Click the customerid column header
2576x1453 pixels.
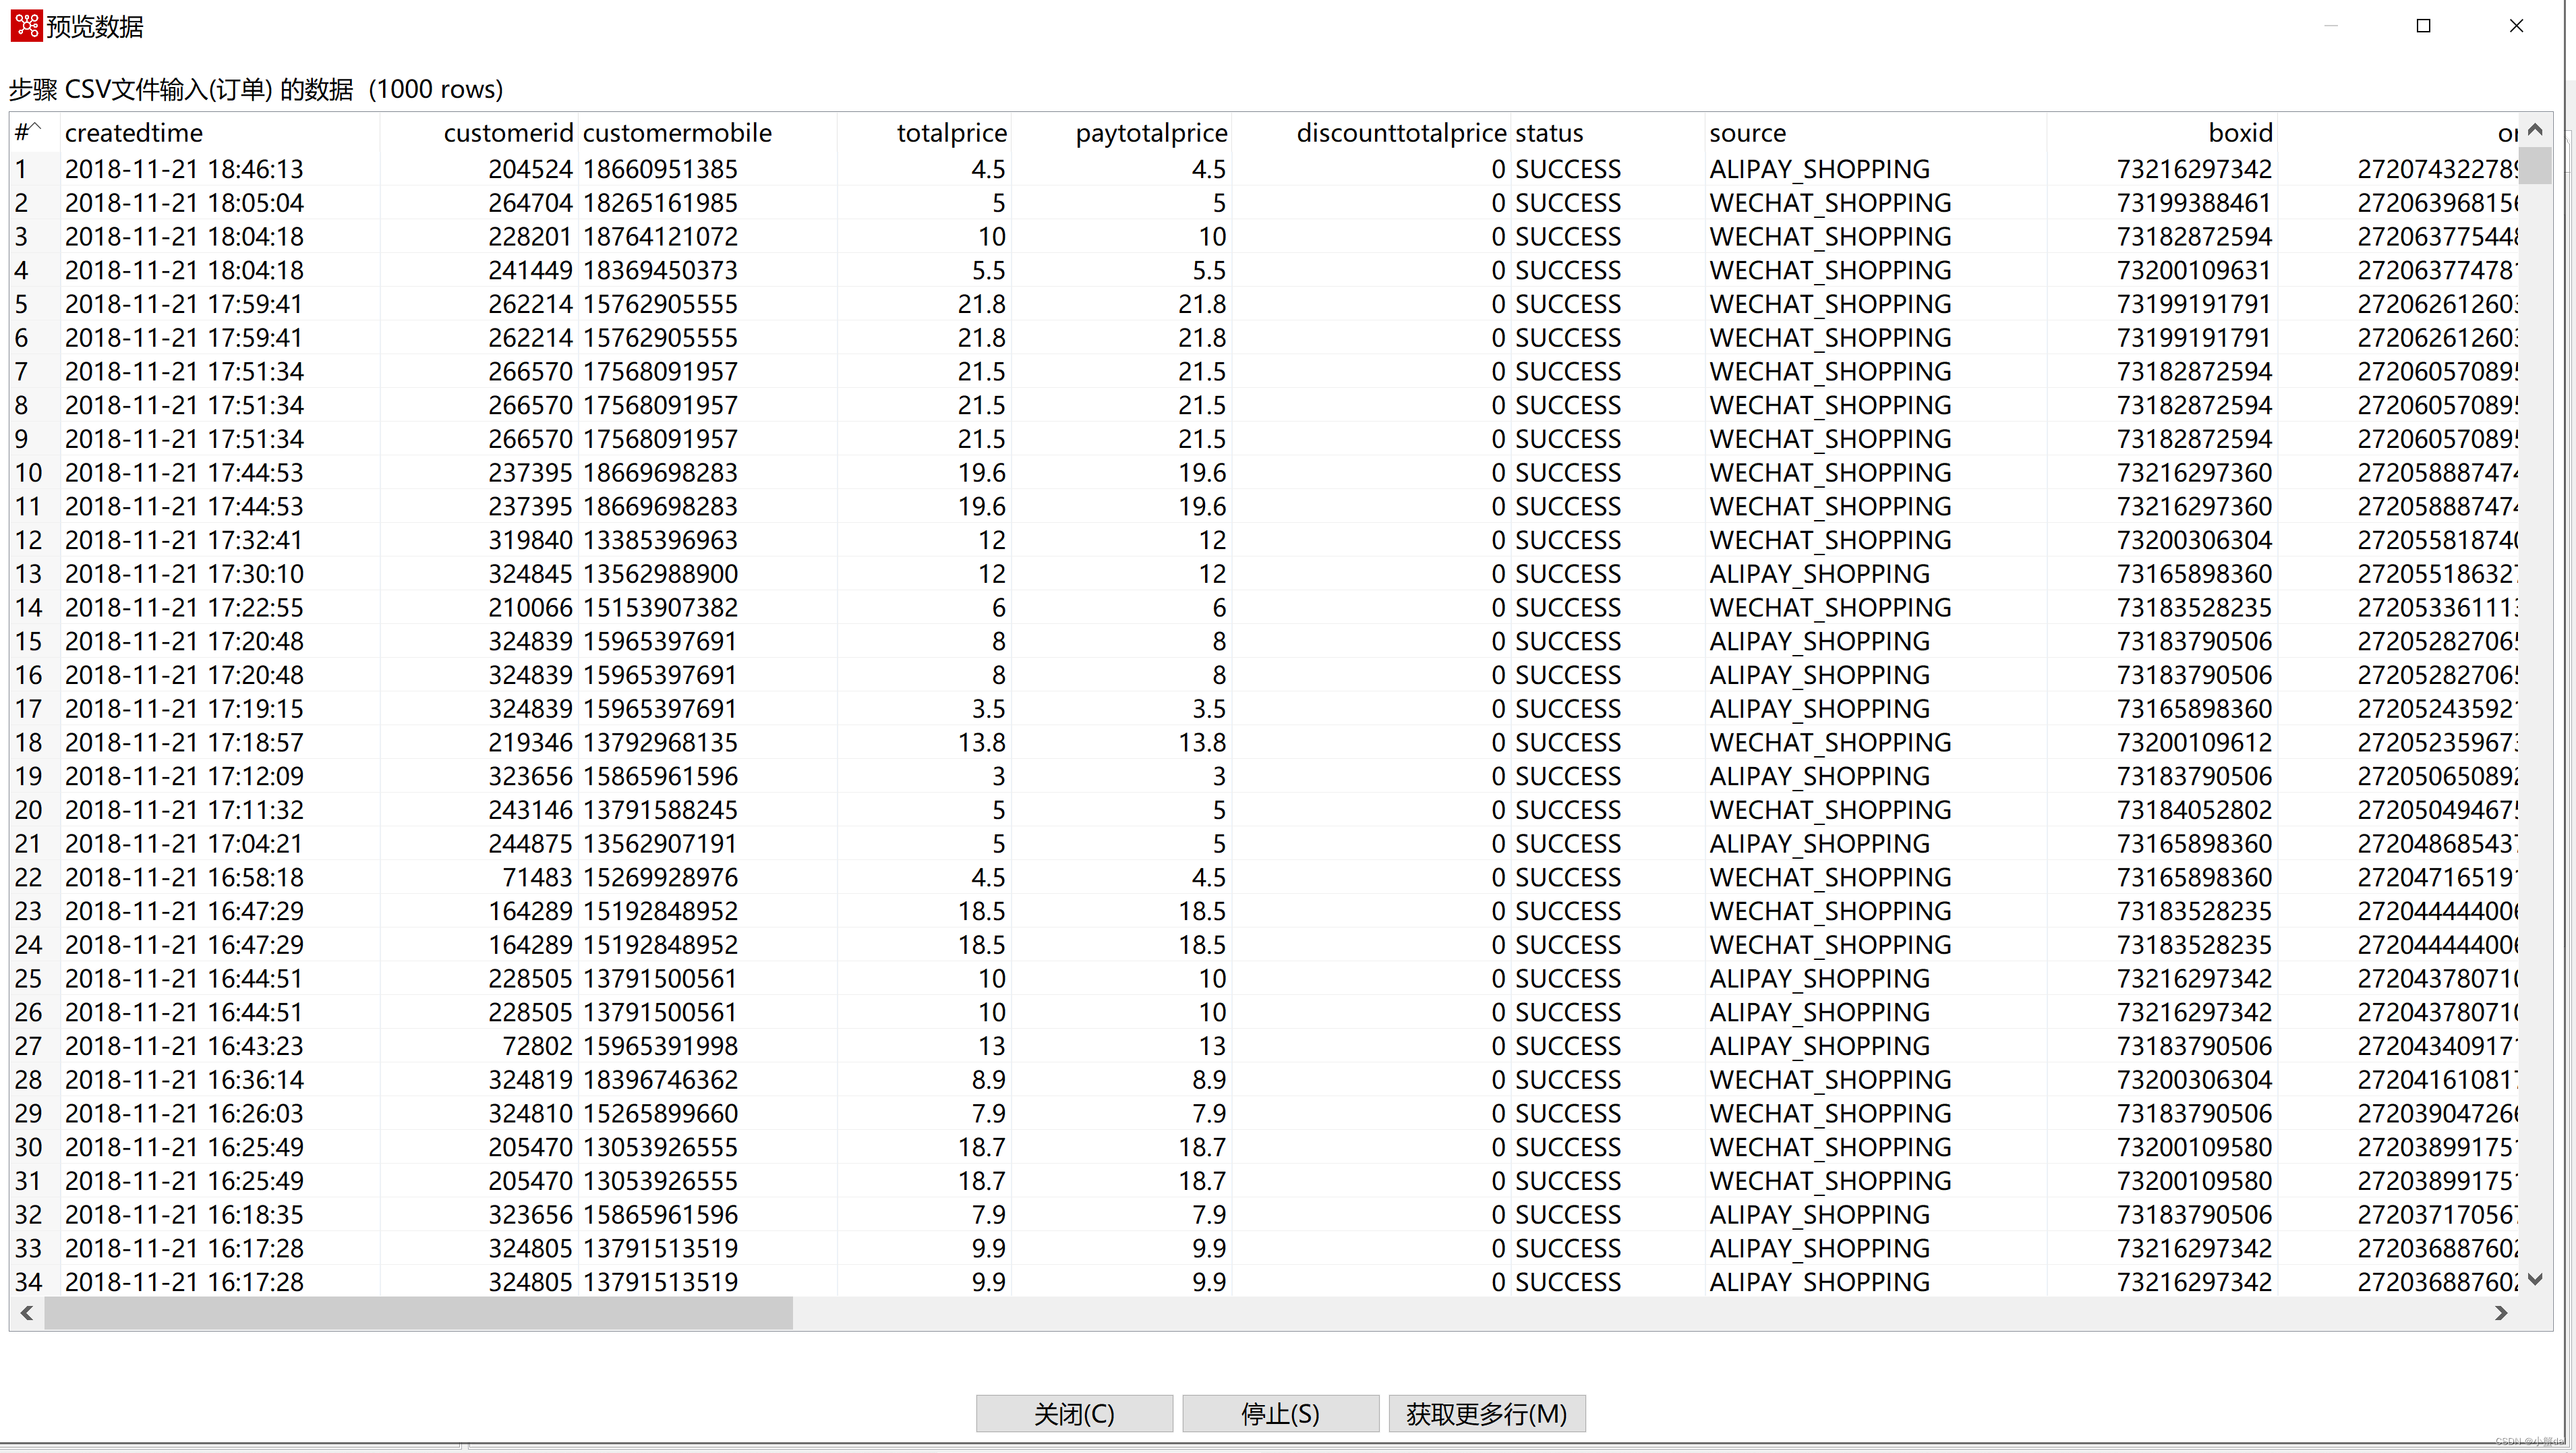[508, 133]
